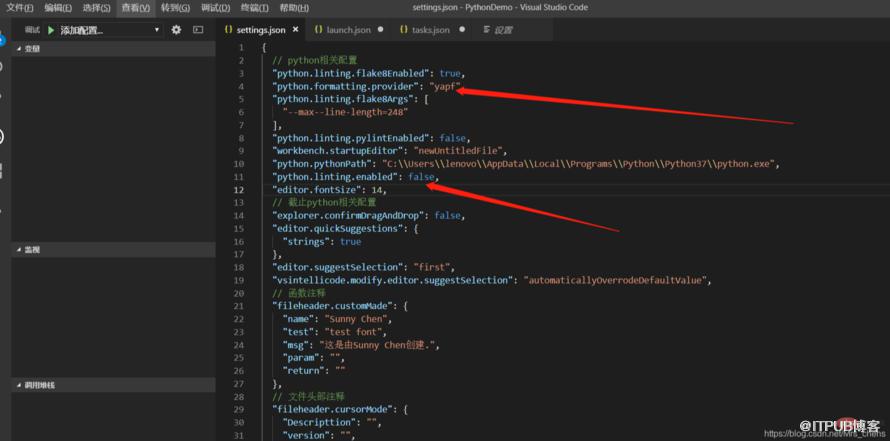Click line number 12 in the gutter
Viewport: 890px width, 441px height.
(x=239, y=190)
